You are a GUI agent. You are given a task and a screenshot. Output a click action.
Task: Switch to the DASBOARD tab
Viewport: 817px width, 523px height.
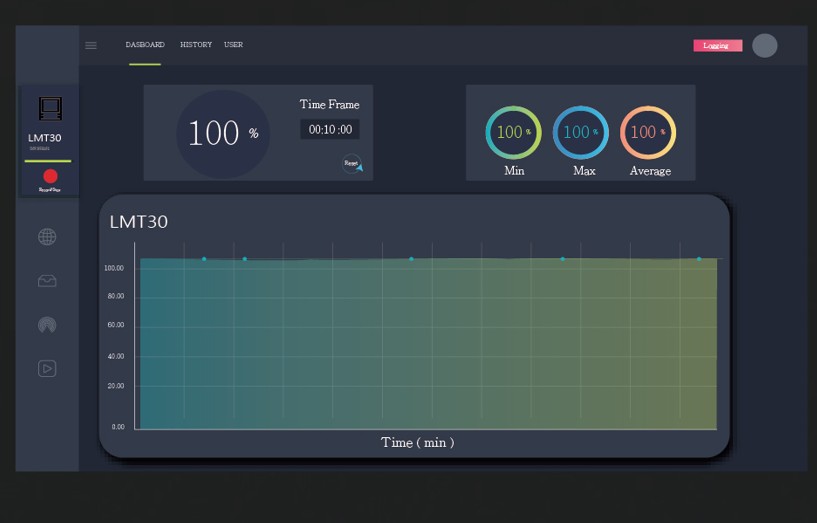(x=145, y=45)
